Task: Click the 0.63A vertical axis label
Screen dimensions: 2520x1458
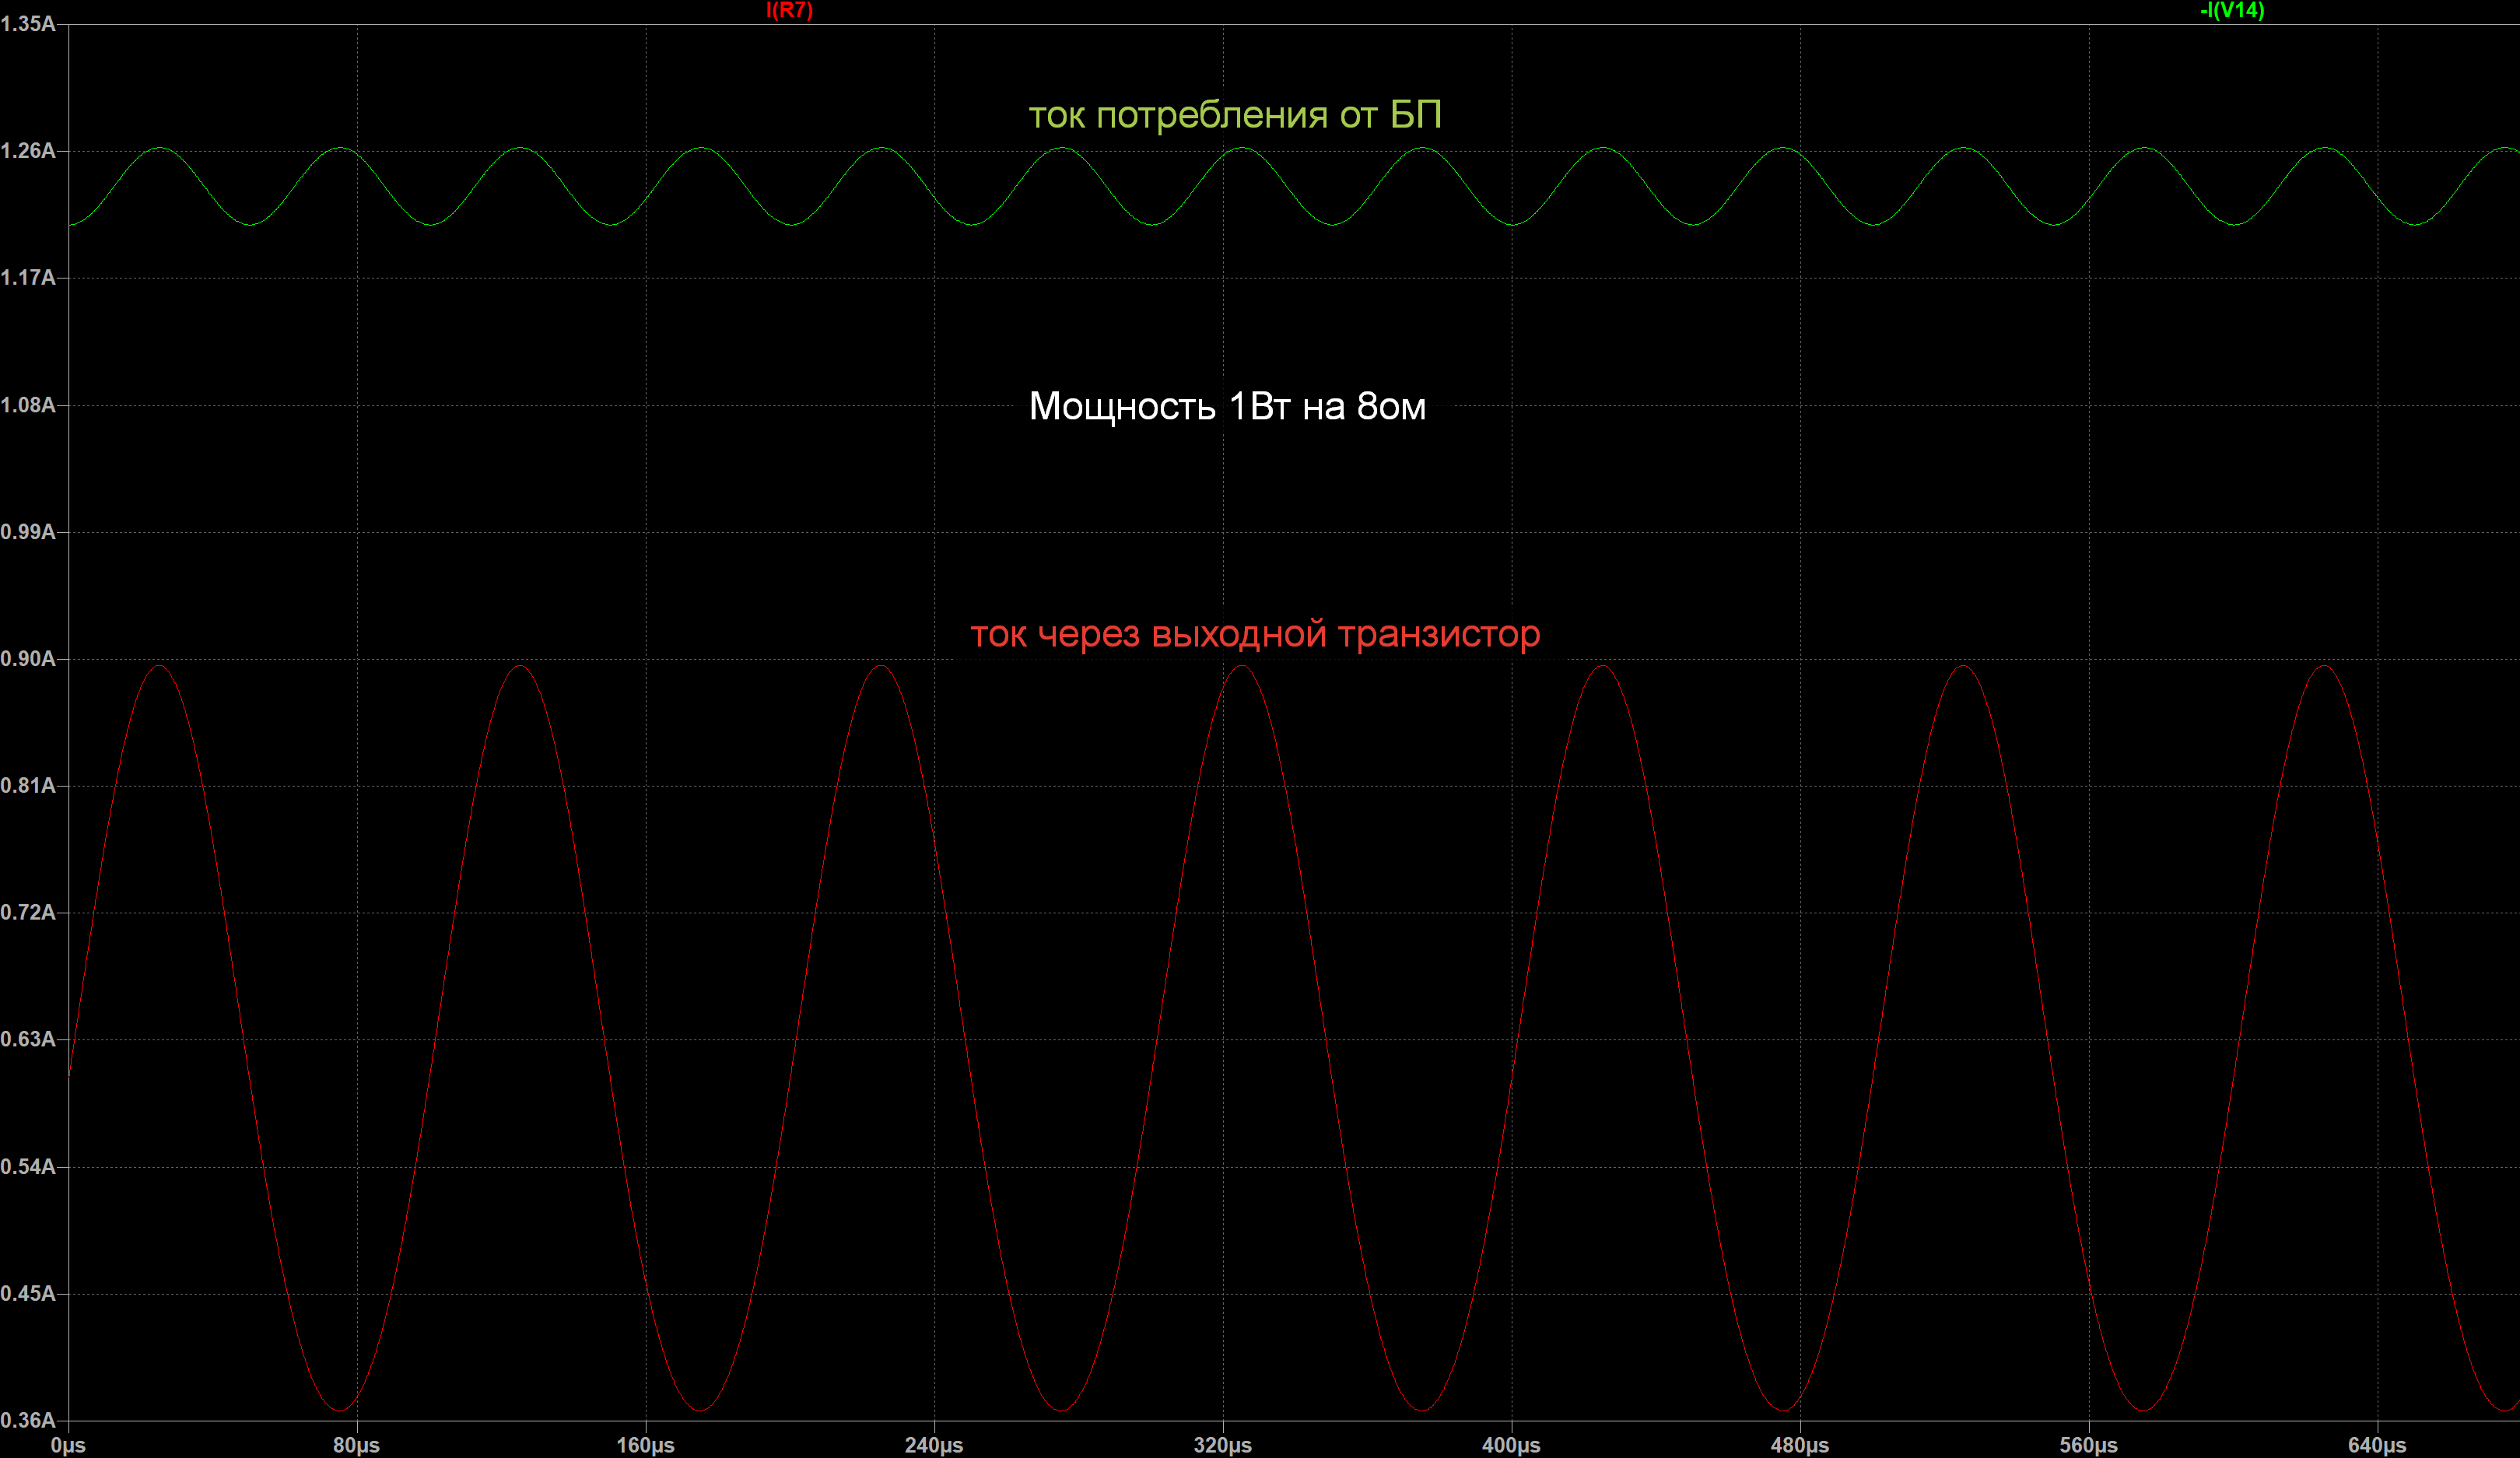Action: click(x=28, y=1039)
